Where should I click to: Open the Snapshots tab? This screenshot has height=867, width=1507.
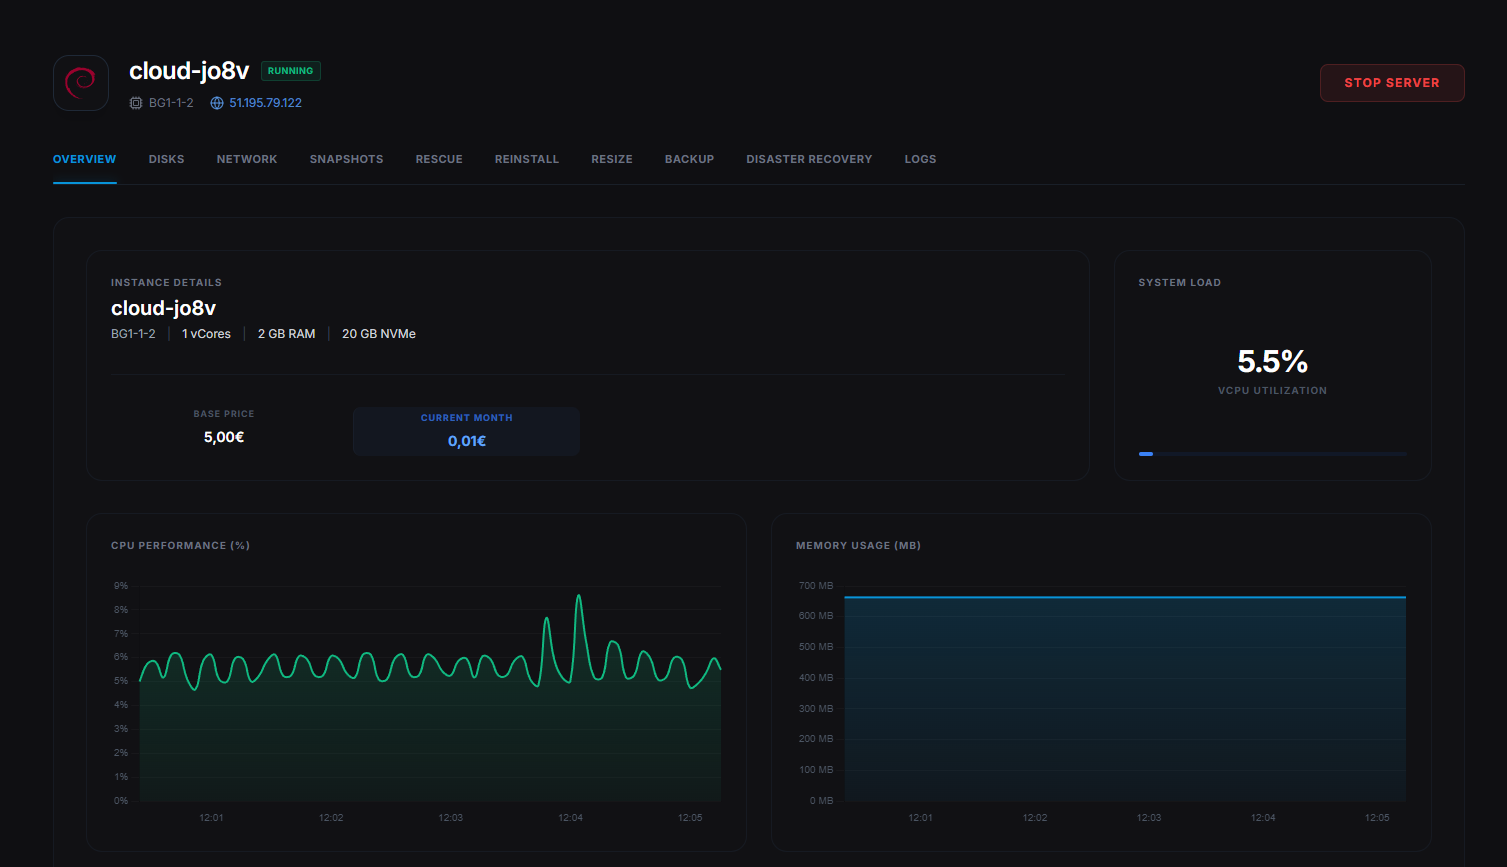tap(346, 159)
